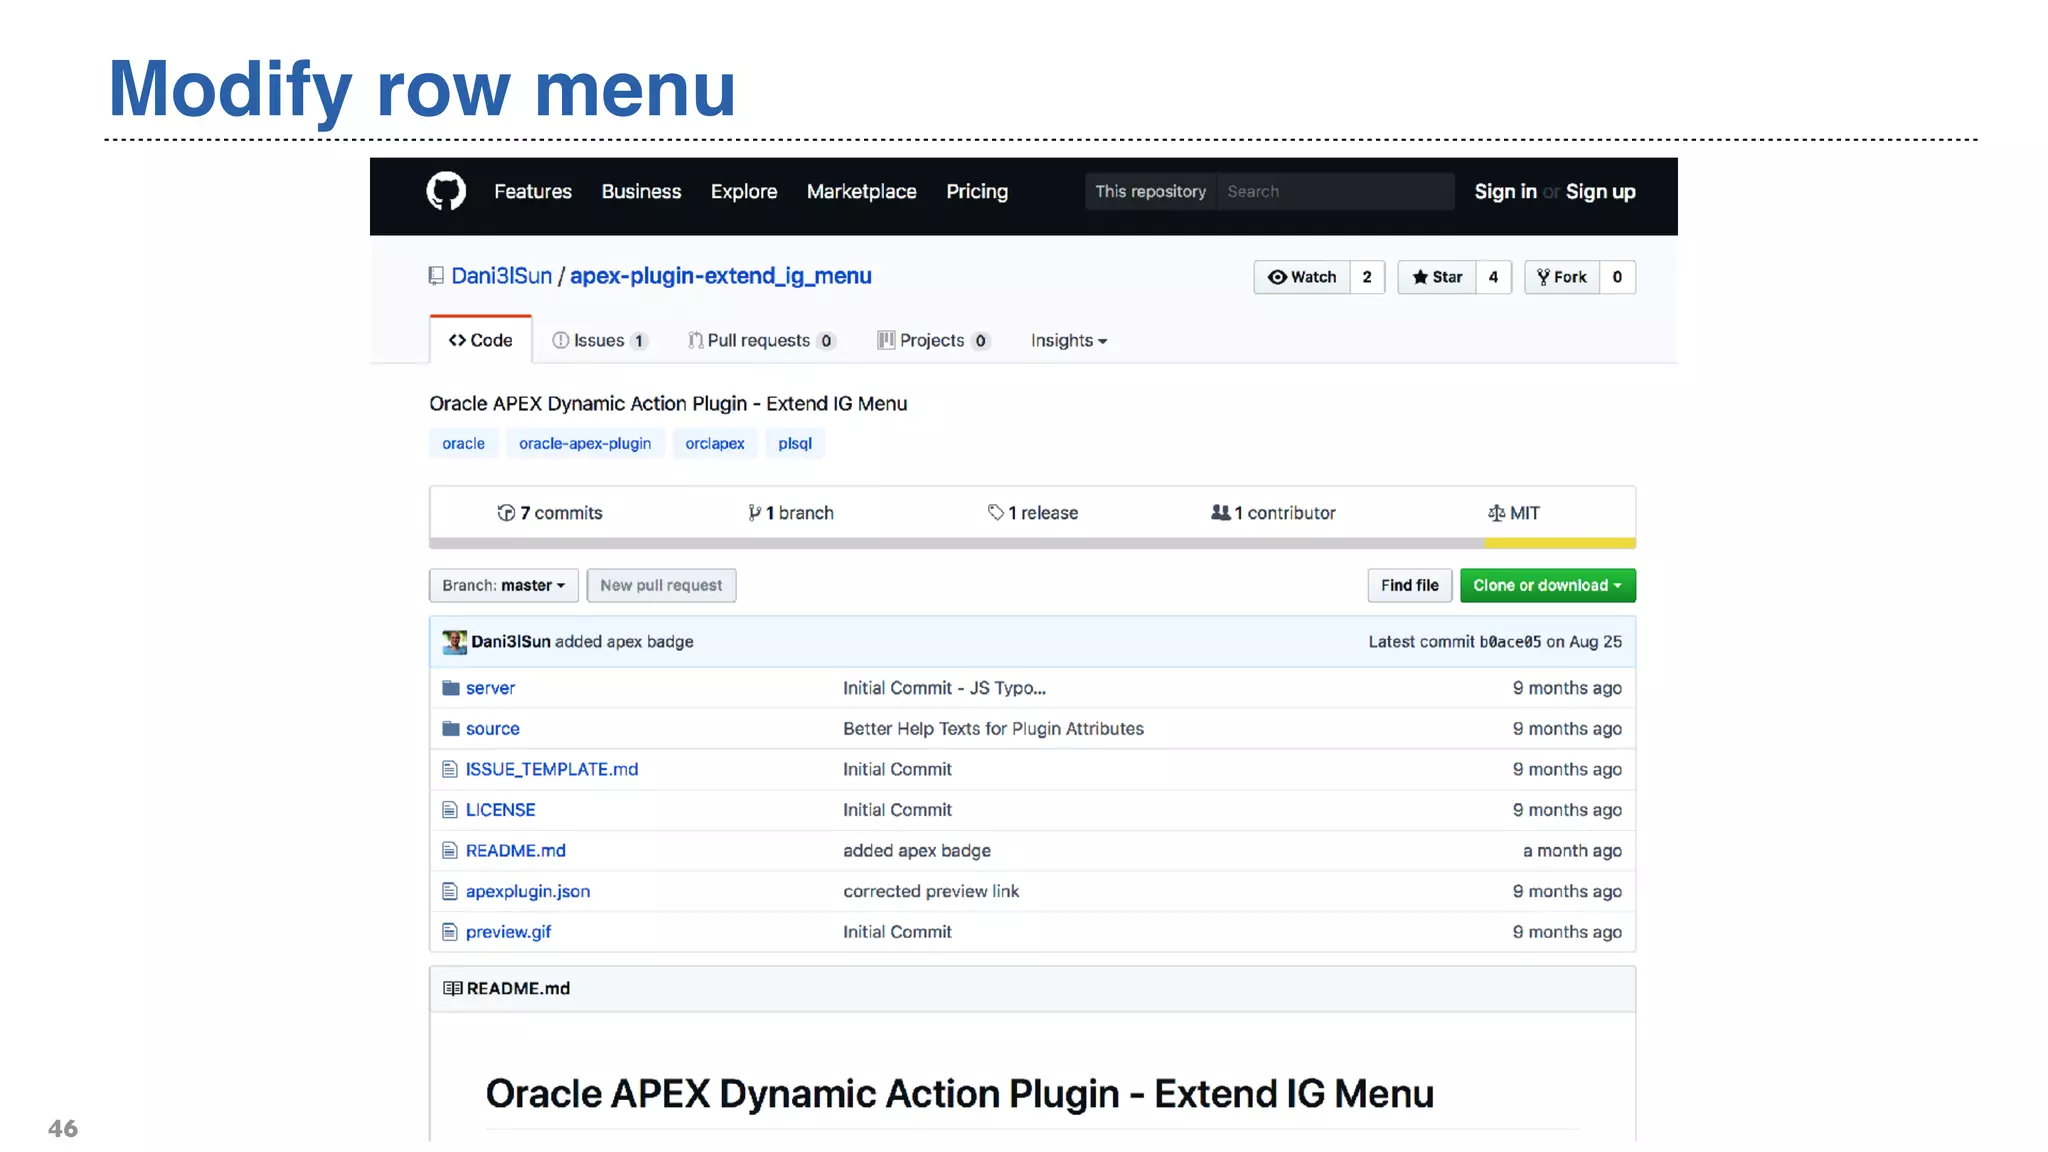Click 'added apex badge' in README.md row
2048x1152 pixels.
[x=917, y=851]
